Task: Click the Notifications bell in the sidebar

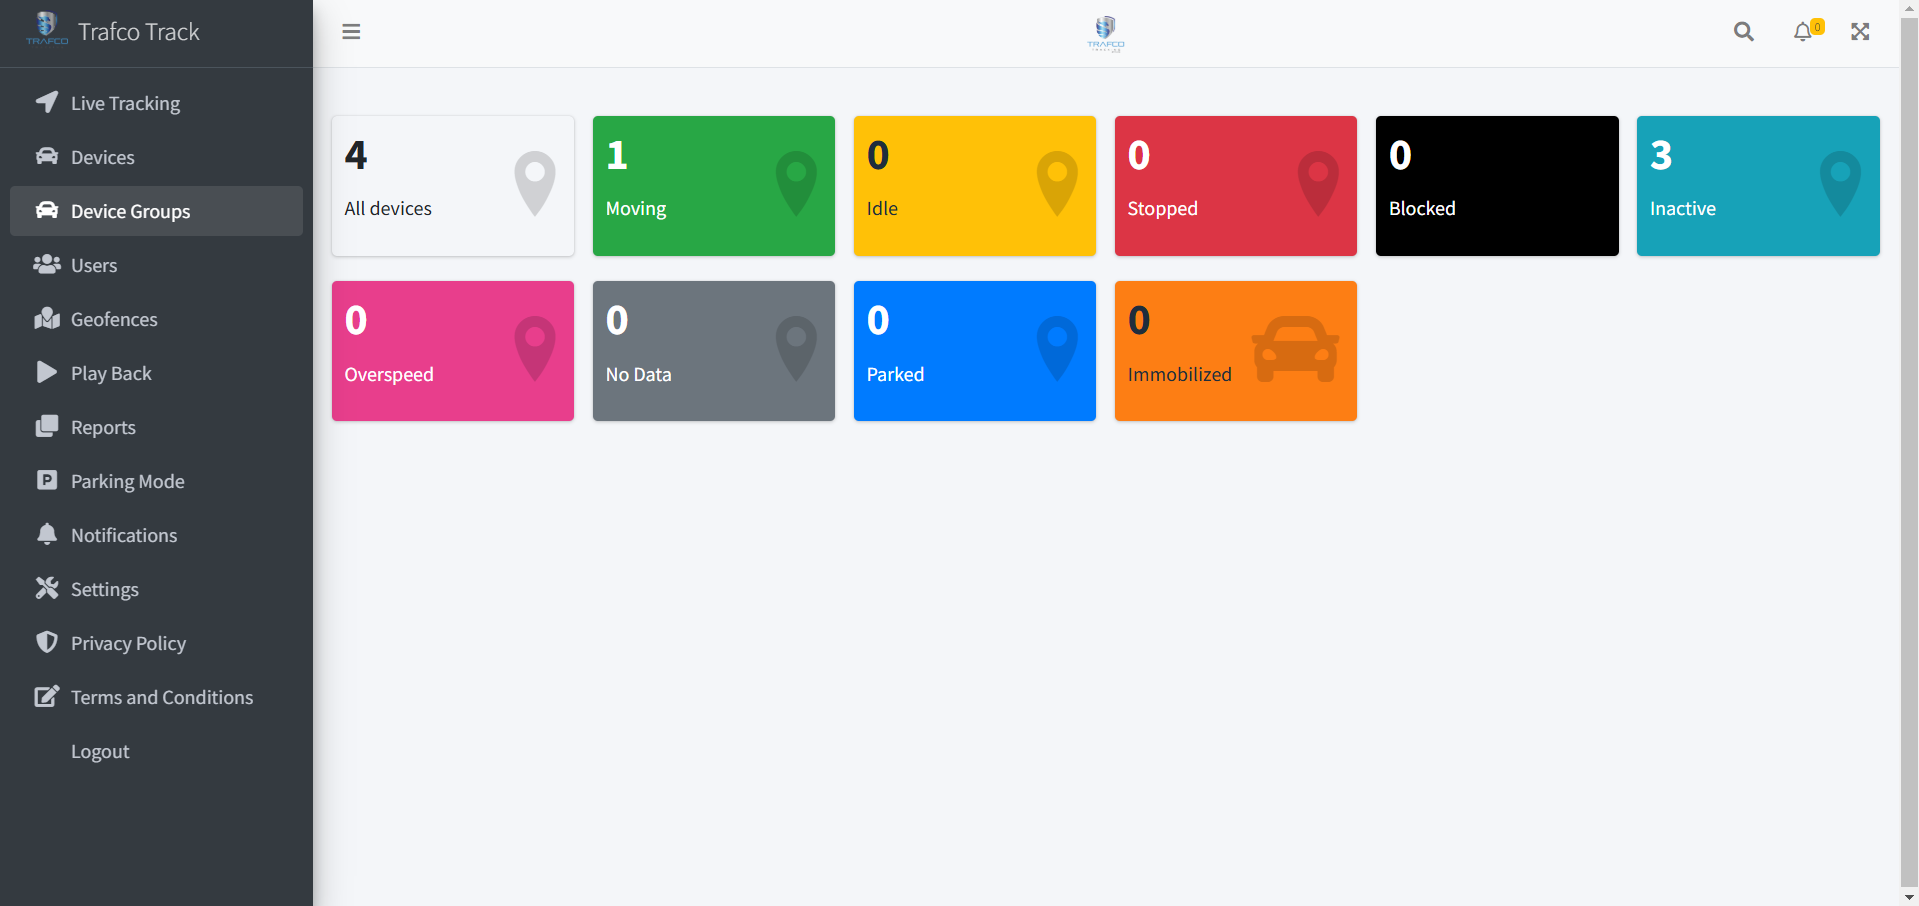Action: (x=47, y=534)
